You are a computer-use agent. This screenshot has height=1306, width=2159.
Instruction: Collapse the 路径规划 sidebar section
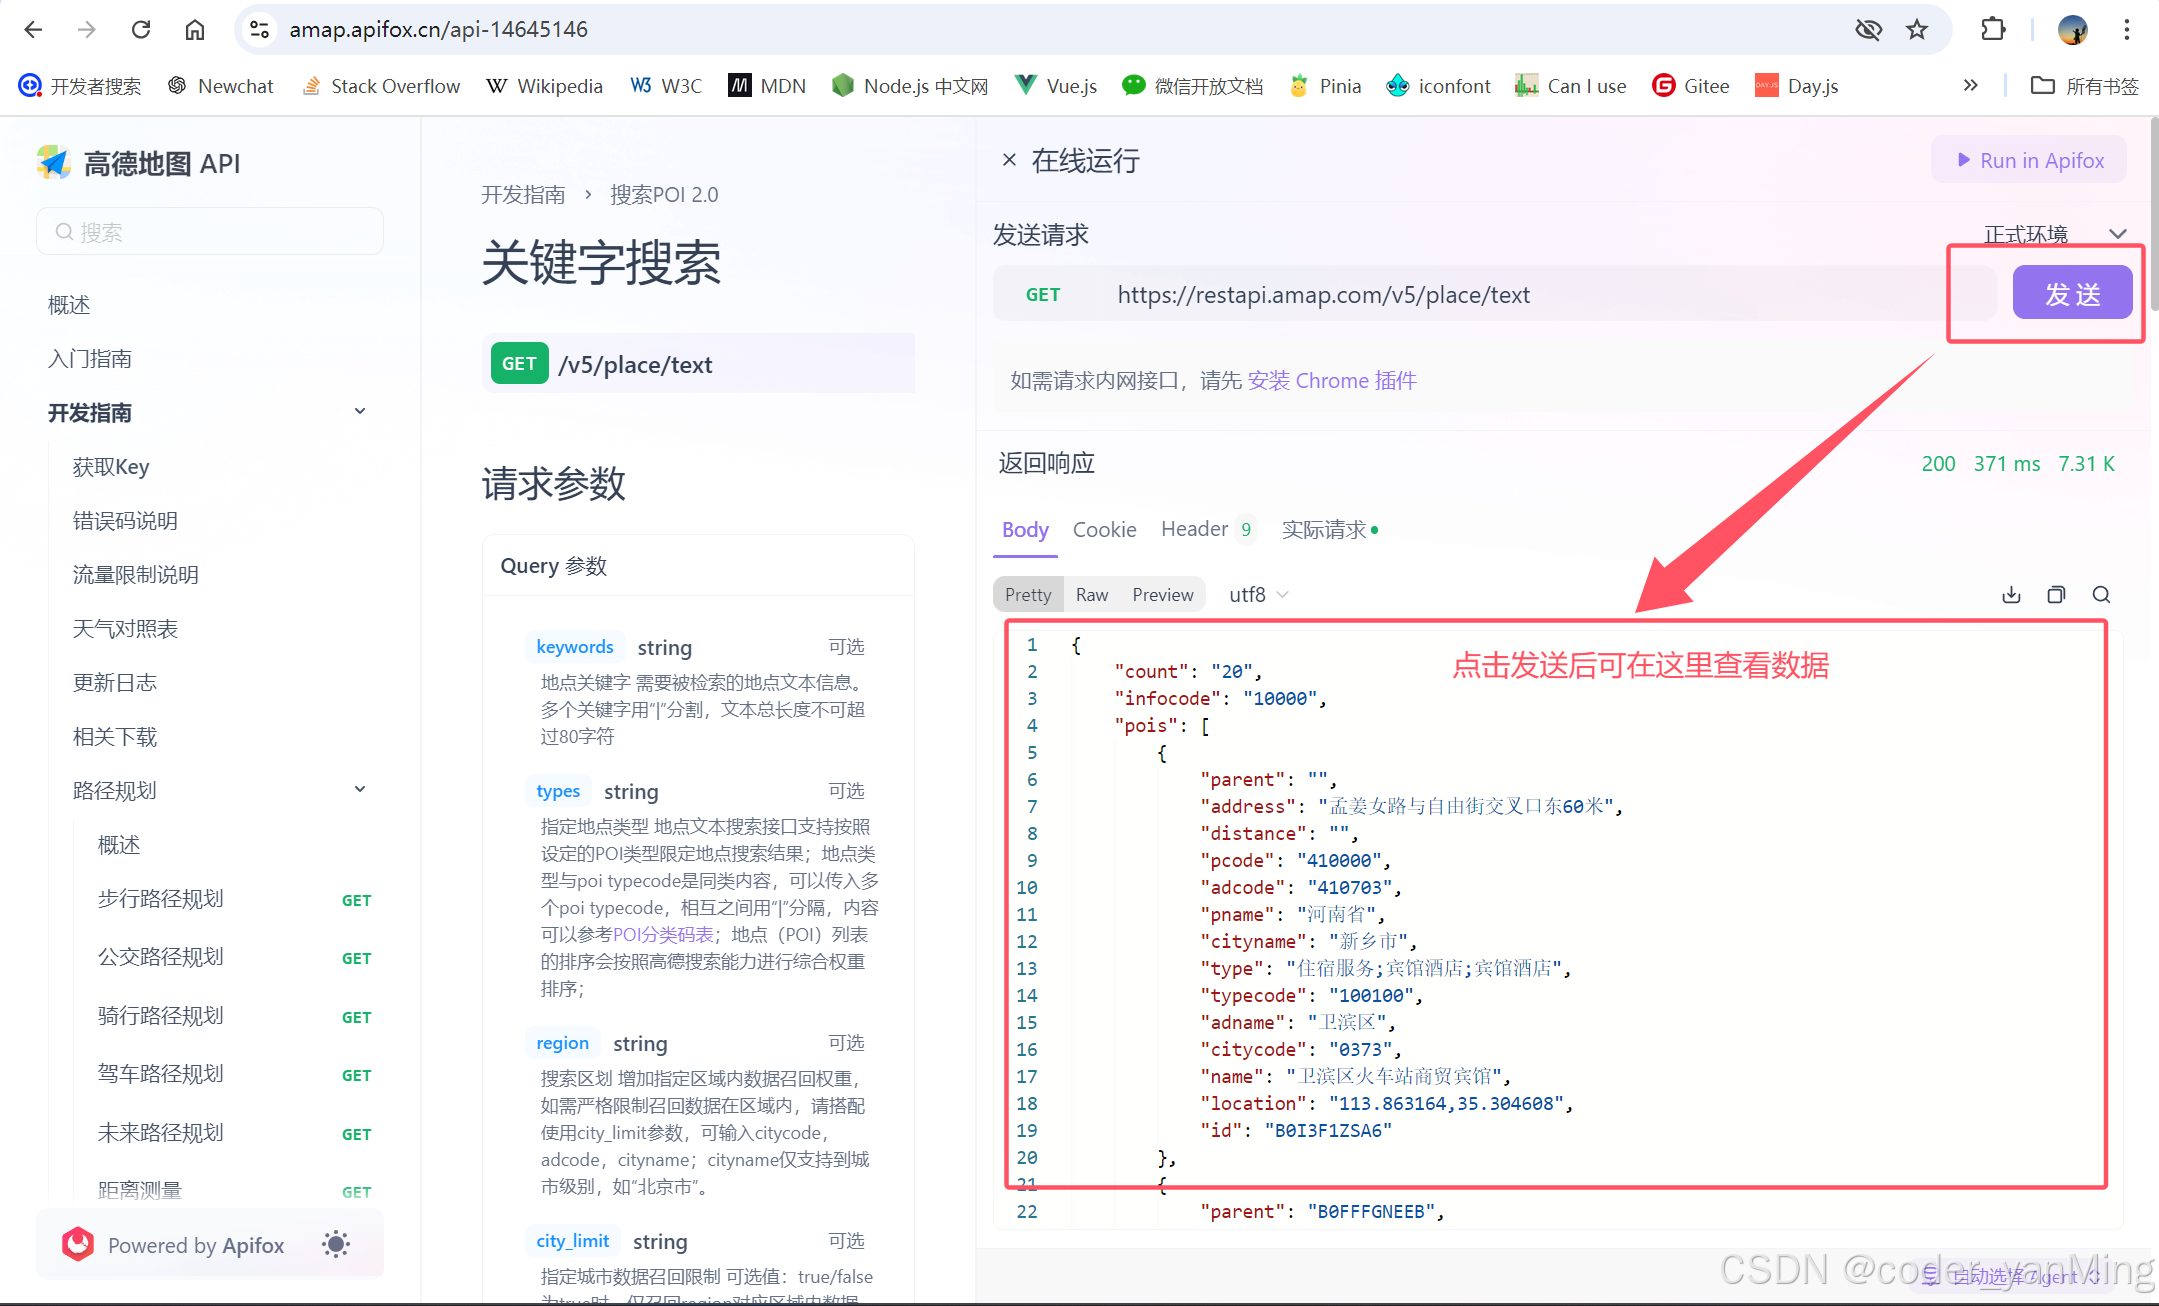coord(360,790)
